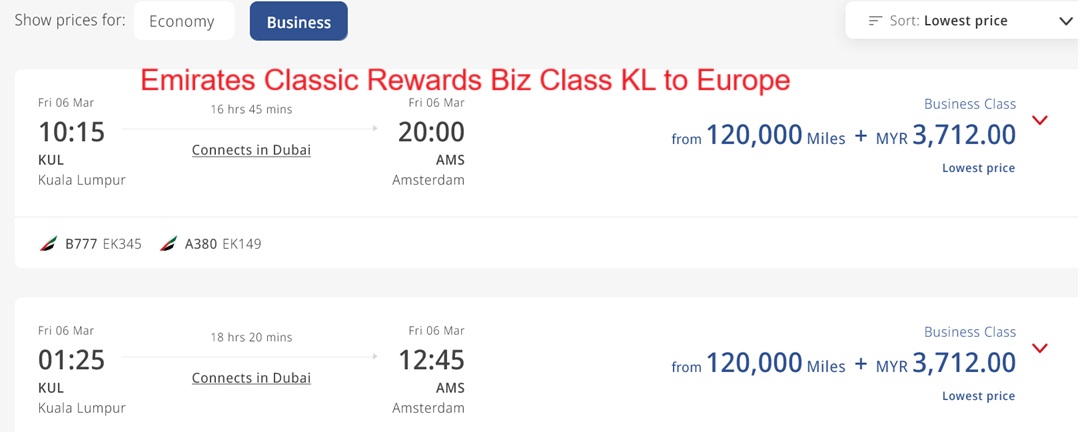Click the sort lines icon
Image resolution: width=1080 pixels, height=432 pixels.
[x=876, y=20]
